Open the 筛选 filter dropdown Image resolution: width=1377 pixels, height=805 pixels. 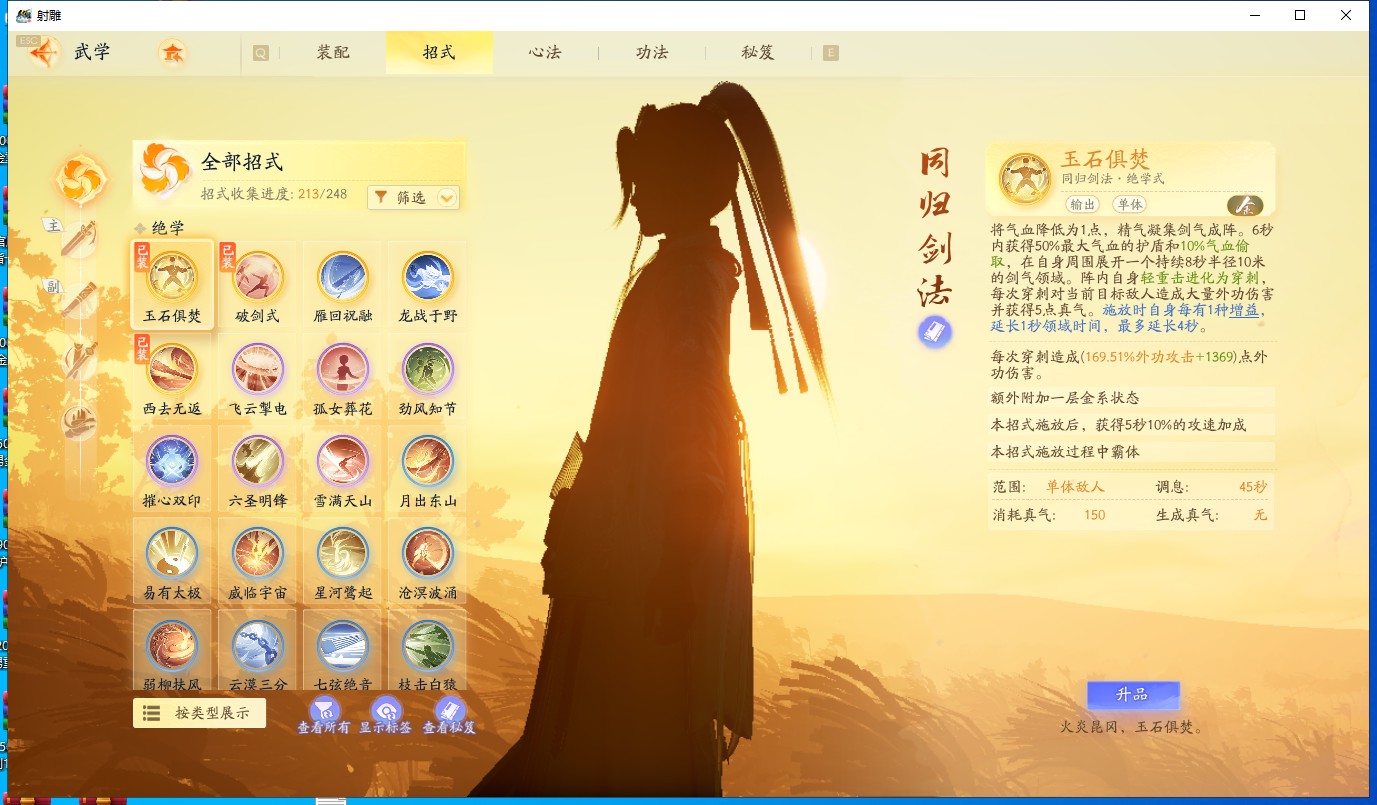414,197
